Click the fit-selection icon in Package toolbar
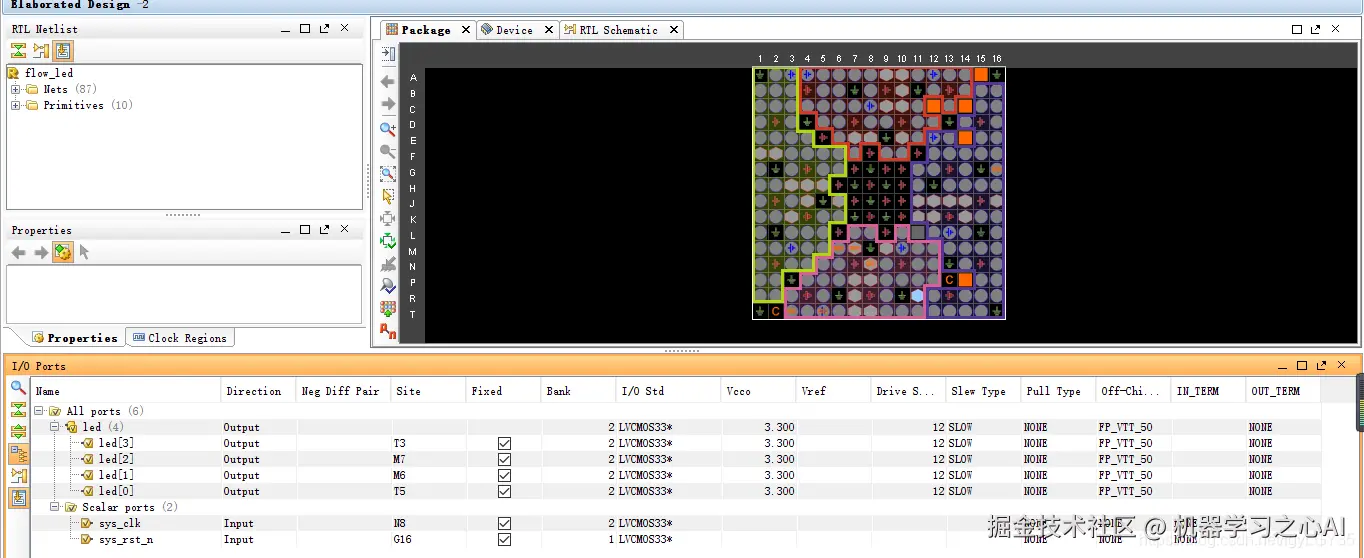The height and width of the screenshot is (558, 1364). pos(388,218)
